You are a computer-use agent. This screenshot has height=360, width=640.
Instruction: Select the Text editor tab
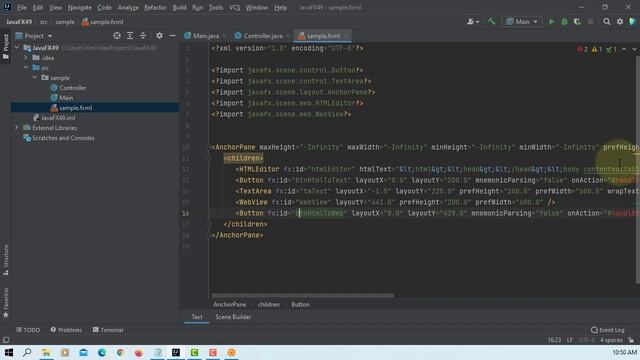point(197,317)
